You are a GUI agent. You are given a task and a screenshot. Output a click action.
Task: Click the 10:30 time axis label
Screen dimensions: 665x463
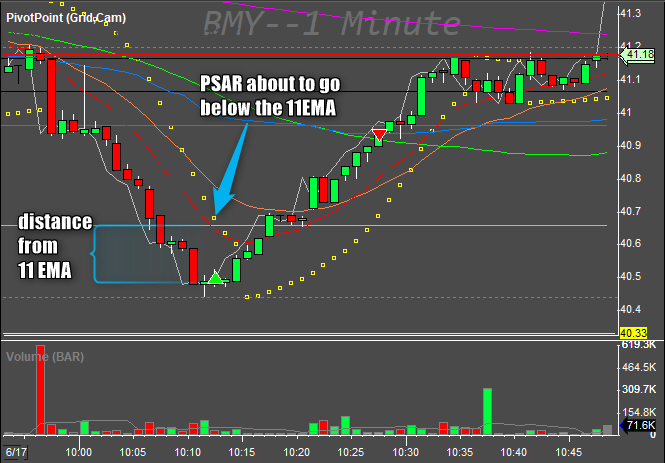406,452
